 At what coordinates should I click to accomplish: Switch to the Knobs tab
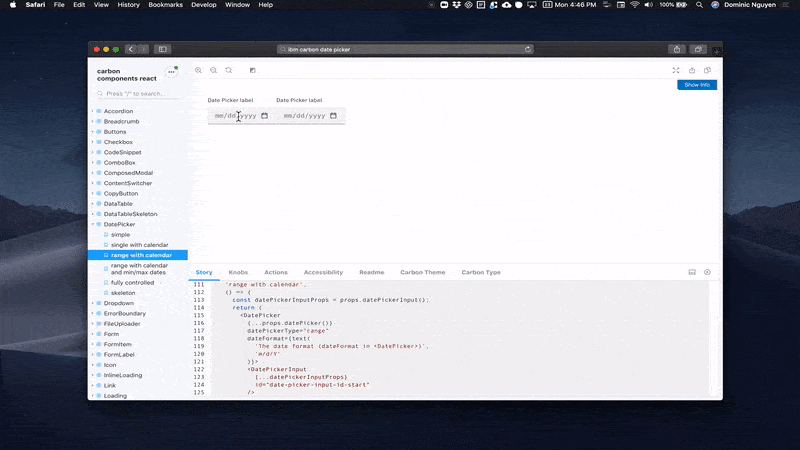tap(238, 272)
